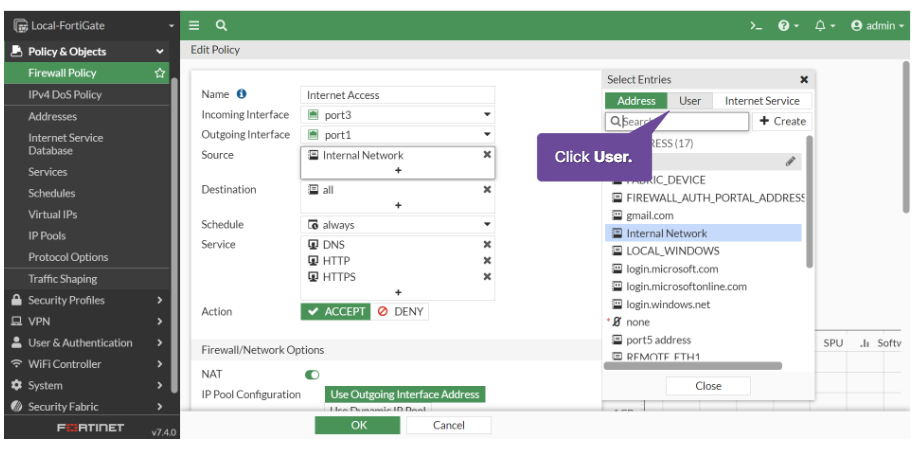Click Create in Select Entries panel
The height and width of the screenshot is (462, 916).
[x=783, y=121]
